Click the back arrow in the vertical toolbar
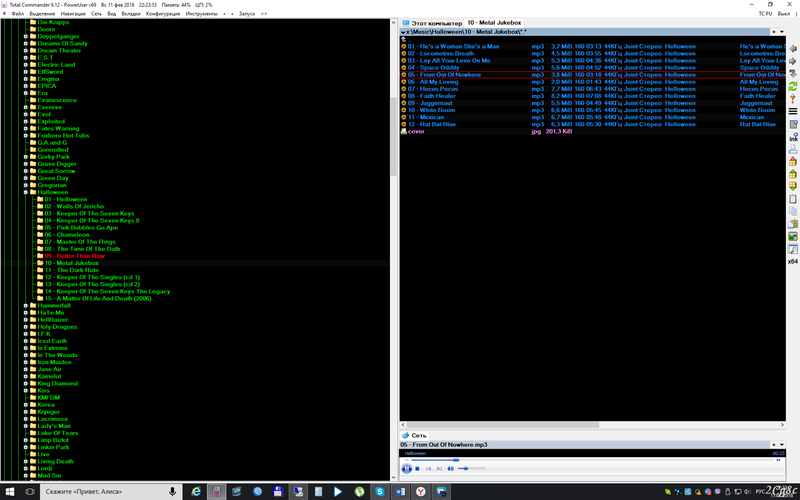Screen dimensions: 800x500 793,48
